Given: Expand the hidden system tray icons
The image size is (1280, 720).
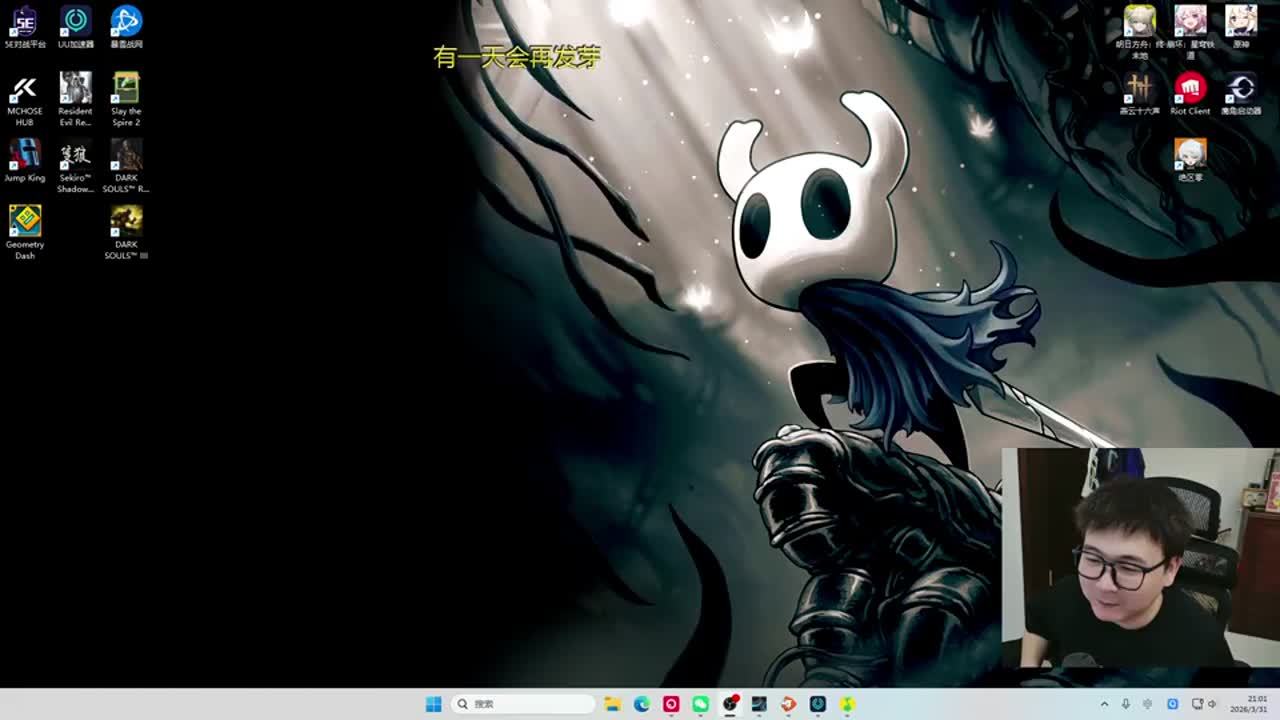Looking at the screenshot, I should point(1104,704).
